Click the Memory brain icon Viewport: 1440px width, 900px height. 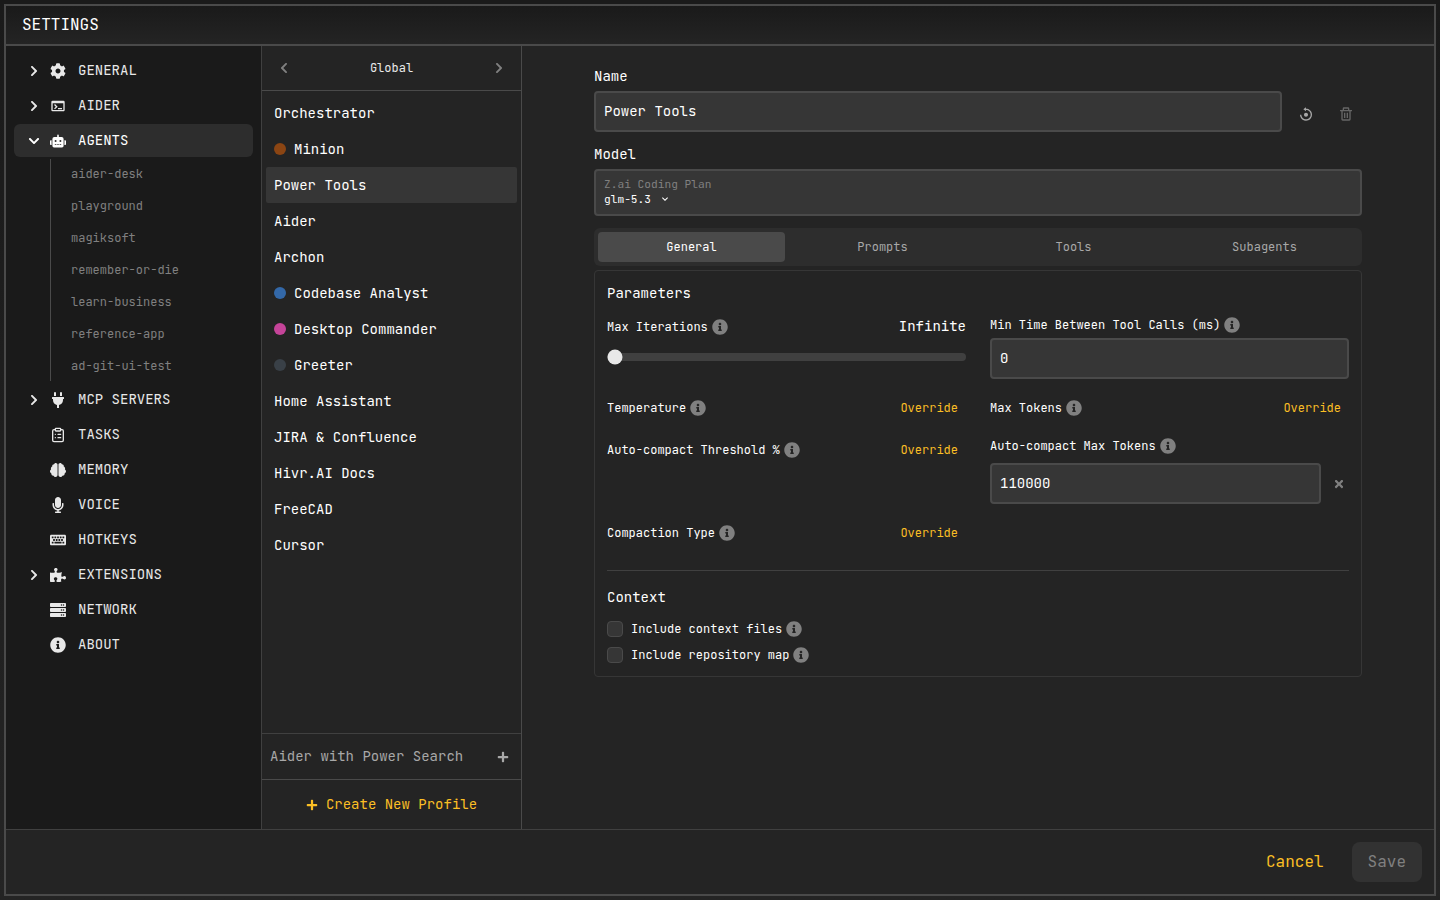[58, 469]
